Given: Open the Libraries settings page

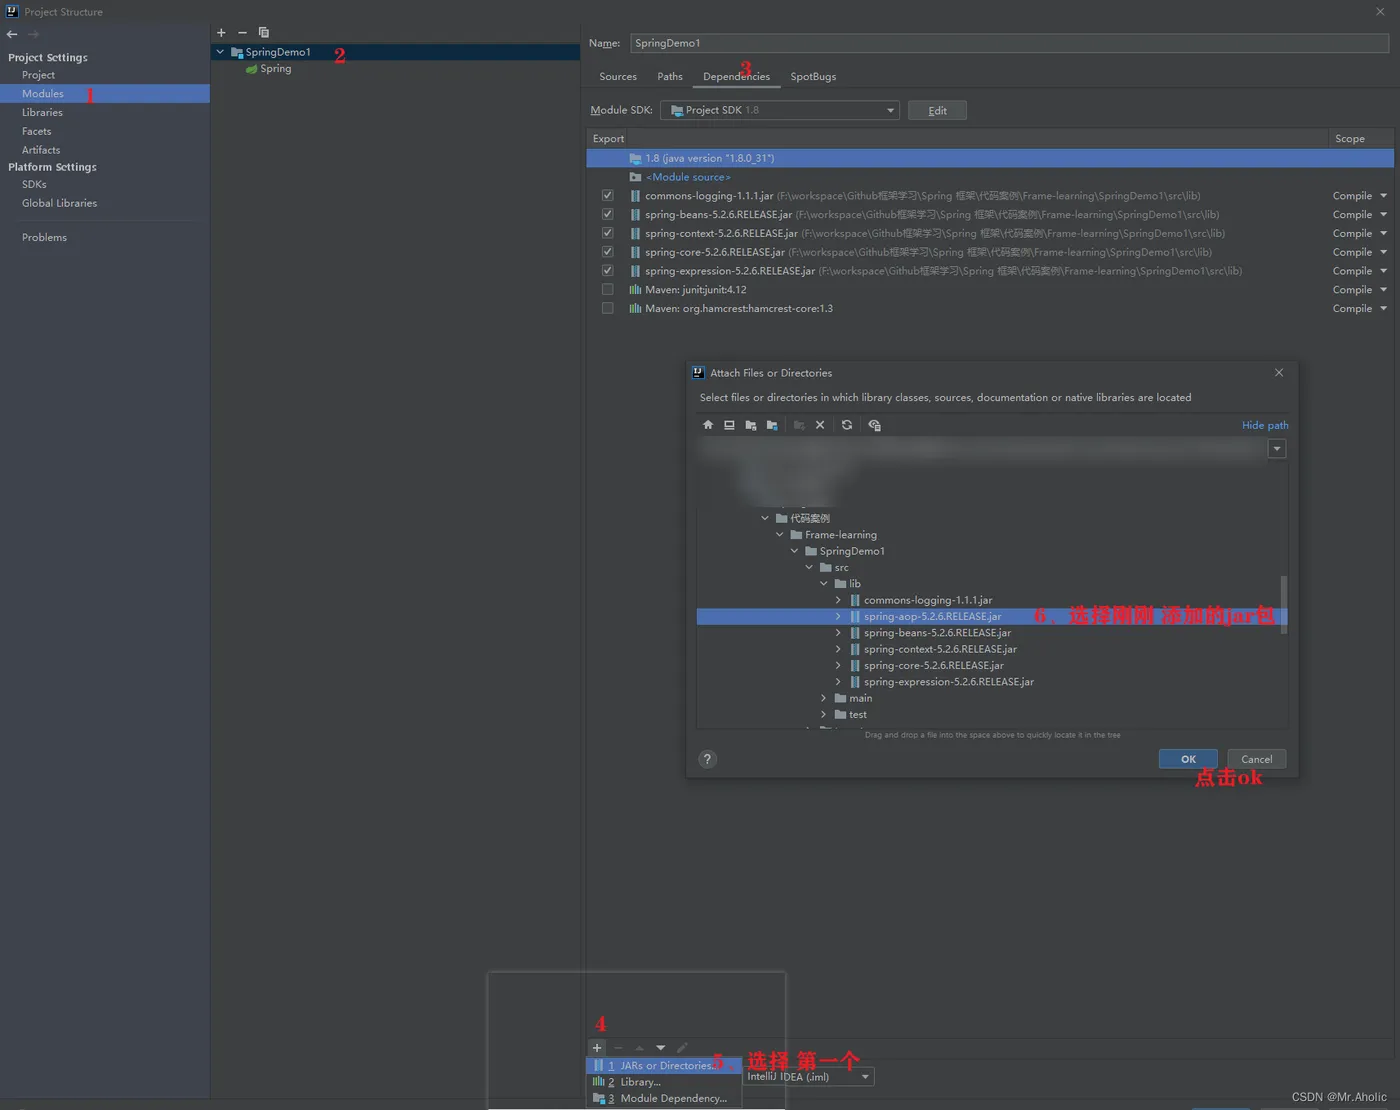Looking at the screenshot, I should click(x=42, y=113).
